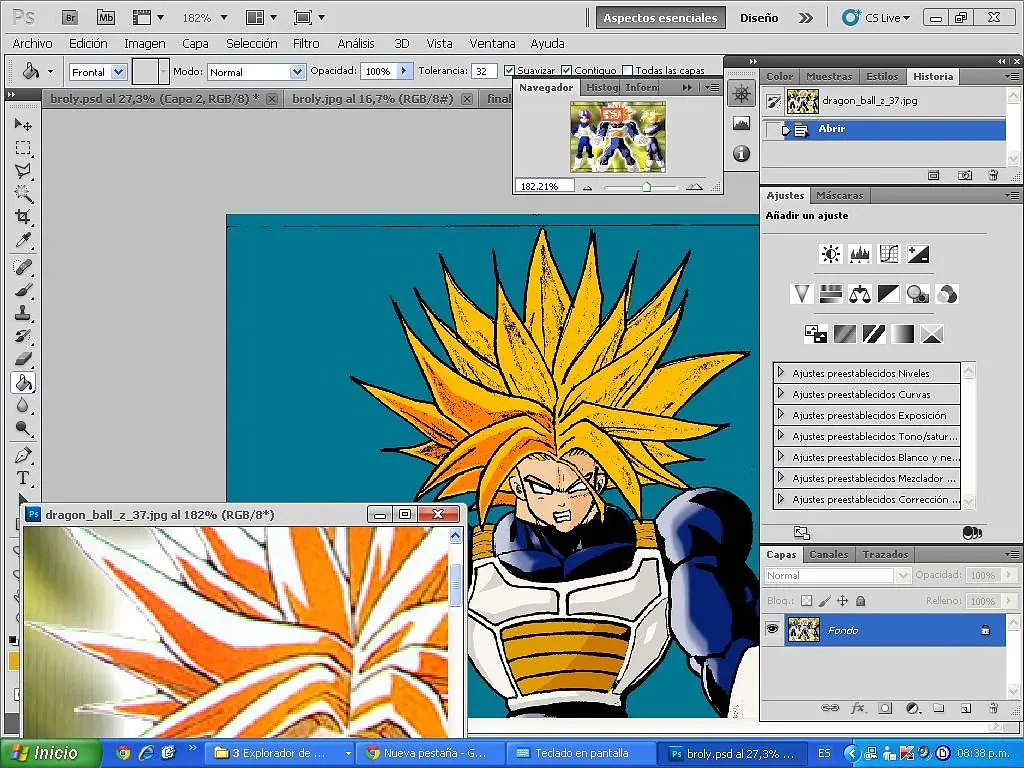
Task: Select the Healing Brush tool
Action: pos(23,266)
